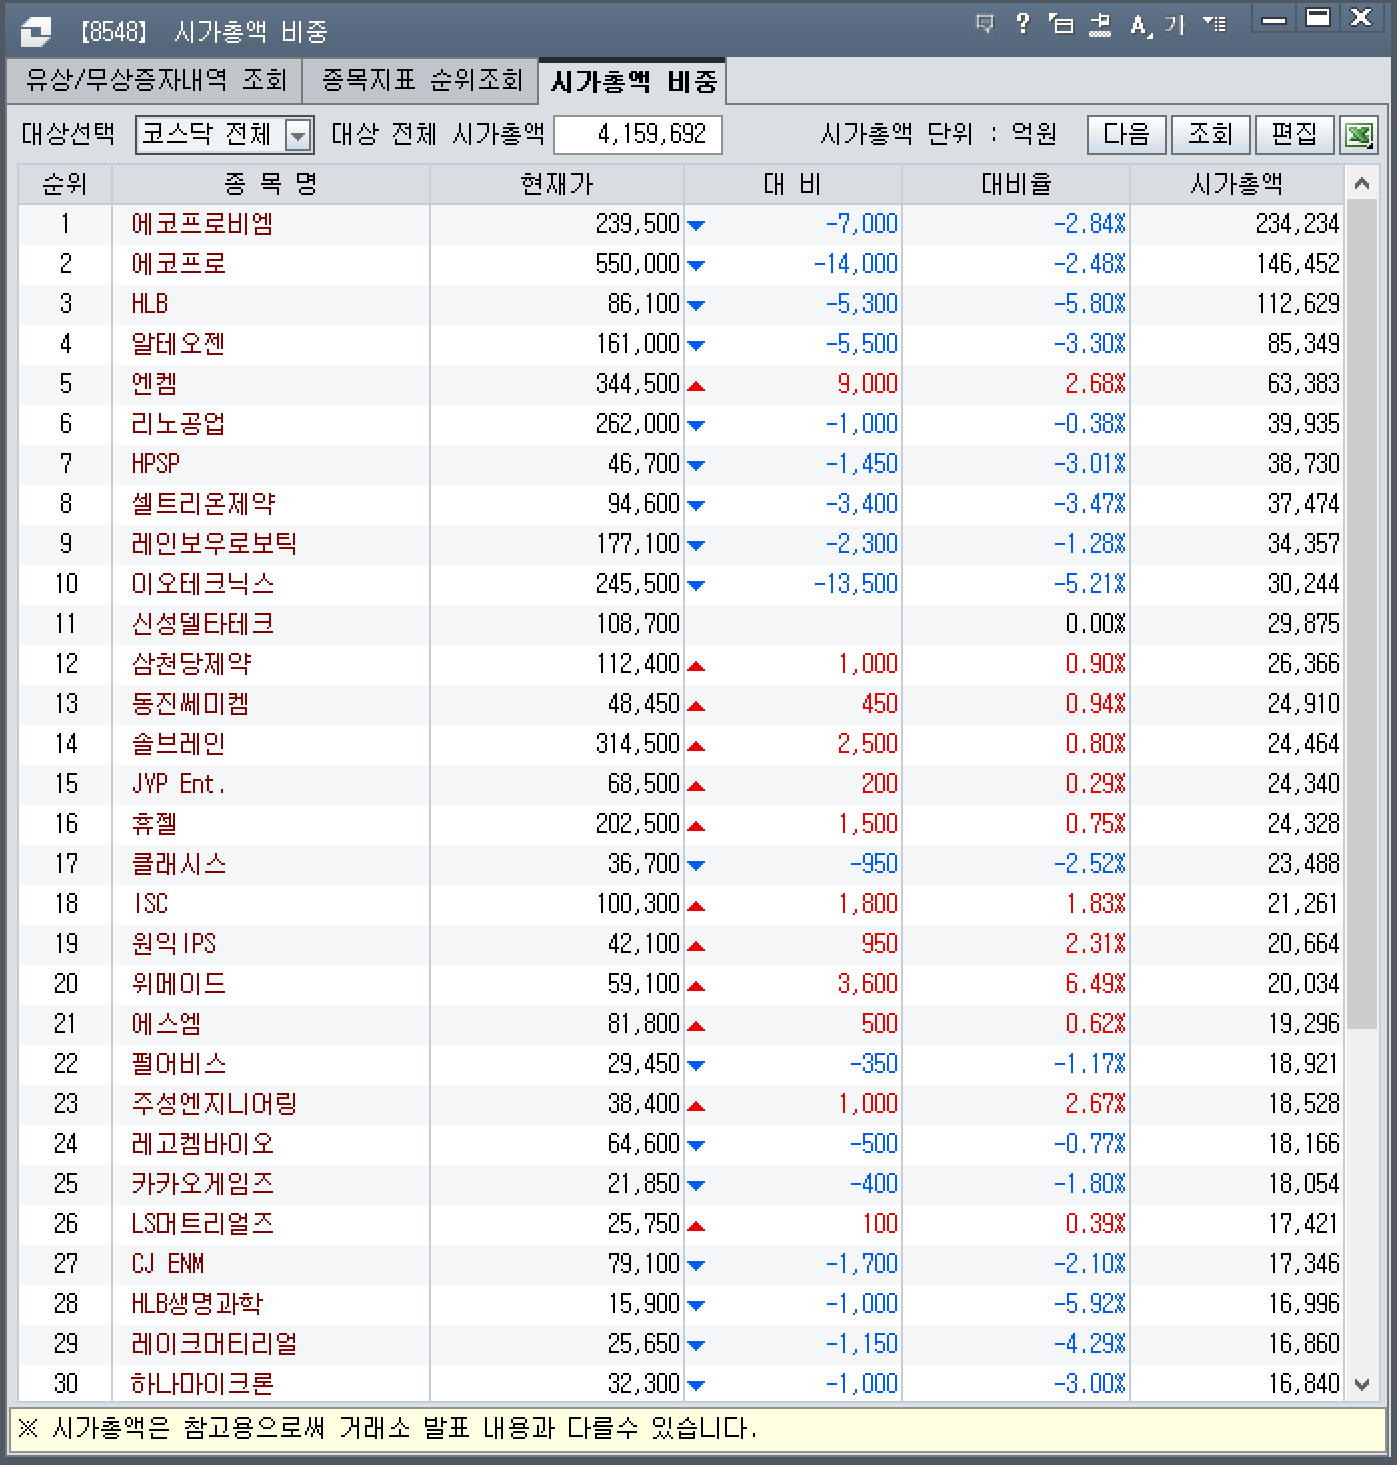Switch to the 종목지표 순위조회 tab
This screenshot has height=1465, width=1397.
pos(421,81)
